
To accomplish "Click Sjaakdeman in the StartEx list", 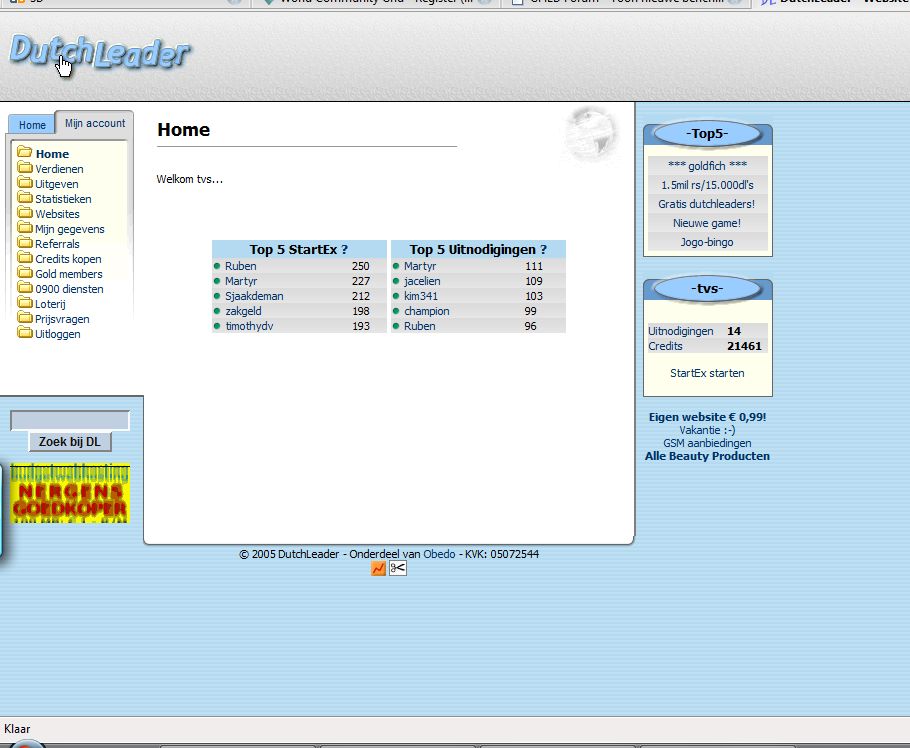I will (254, 296).
